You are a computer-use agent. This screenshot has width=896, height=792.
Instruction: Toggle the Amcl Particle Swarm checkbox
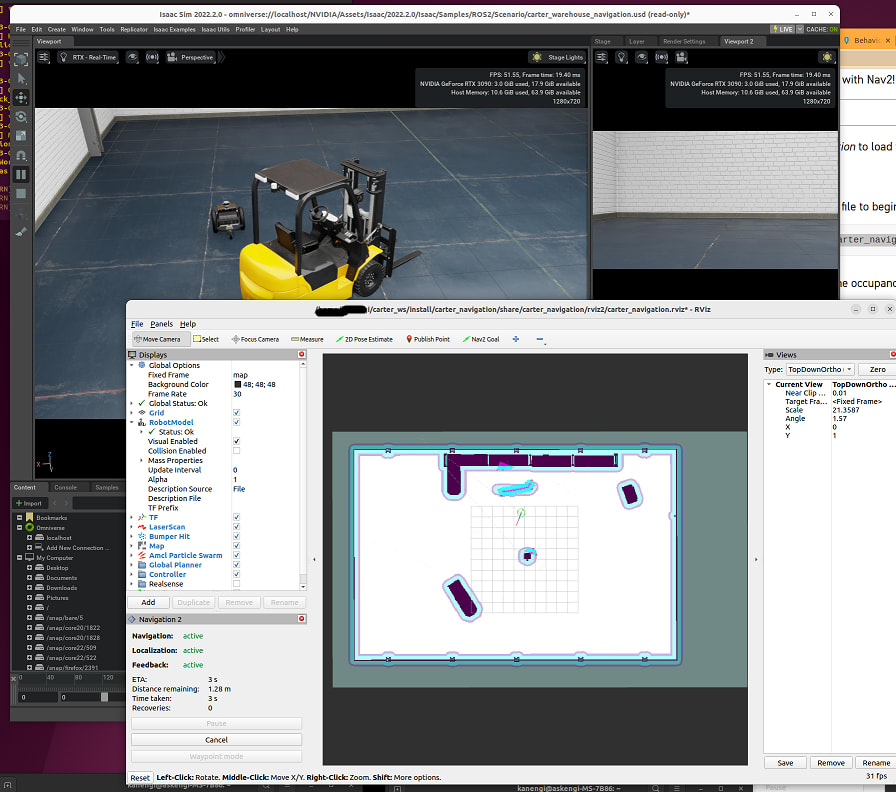pos(237,555)
